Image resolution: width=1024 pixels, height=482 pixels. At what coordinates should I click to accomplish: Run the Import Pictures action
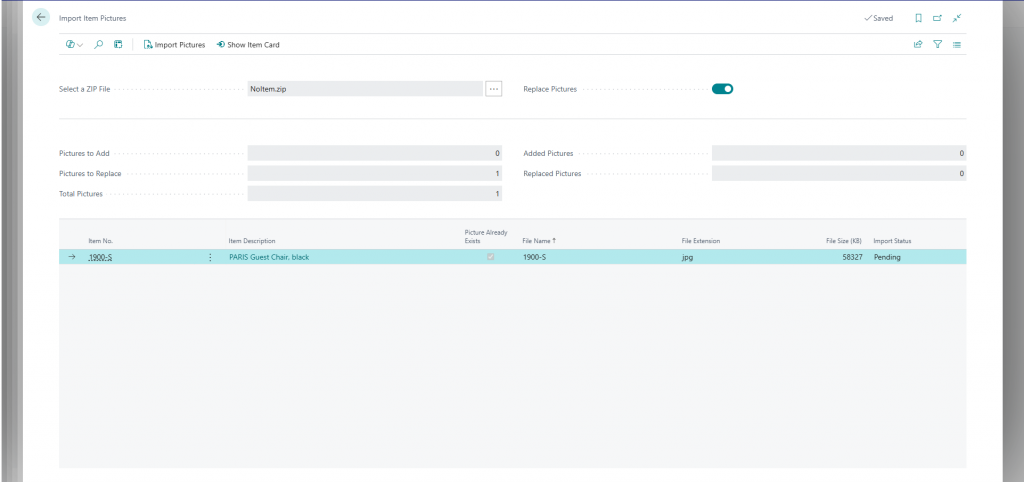click(x=175, y=45)
